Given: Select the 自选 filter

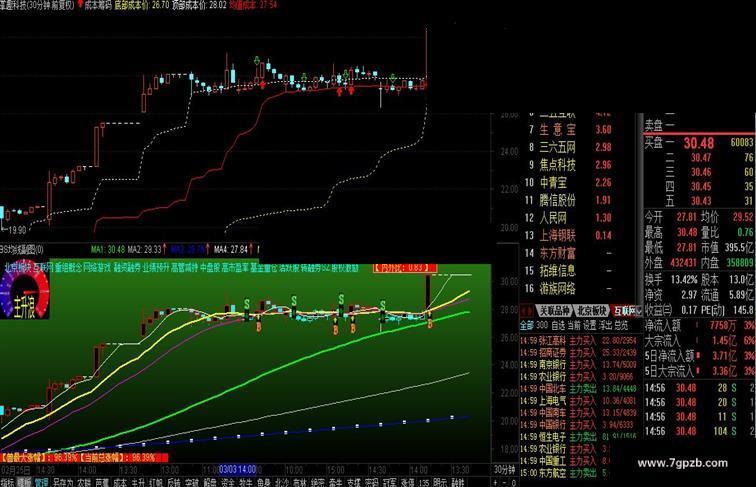Looking at the screenshot, I should pyautogui.click(x=558, y=325).
